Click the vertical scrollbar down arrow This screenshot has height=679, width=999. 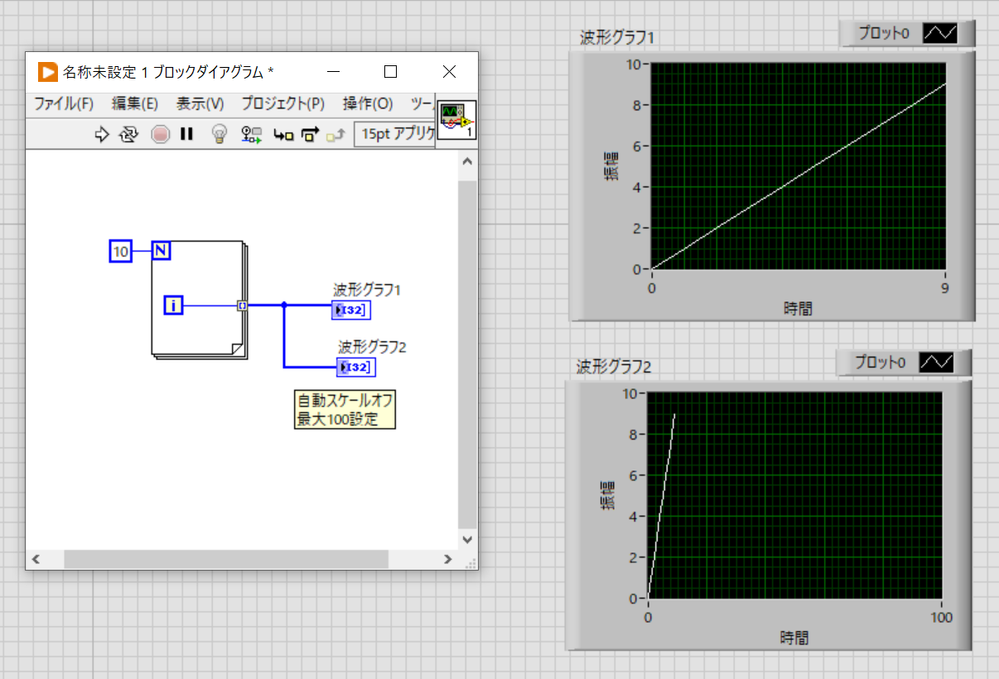tap(467, 540)
